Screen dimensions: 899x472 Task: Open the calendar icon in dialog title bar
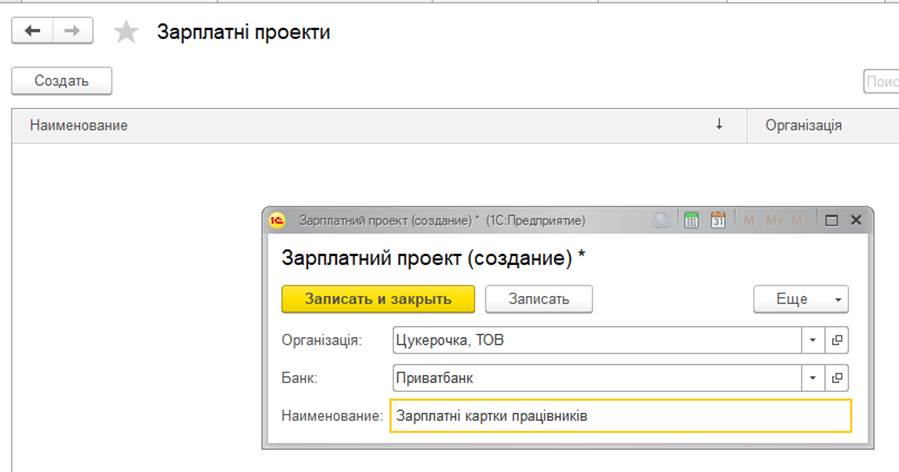click(x=718, y=220)
